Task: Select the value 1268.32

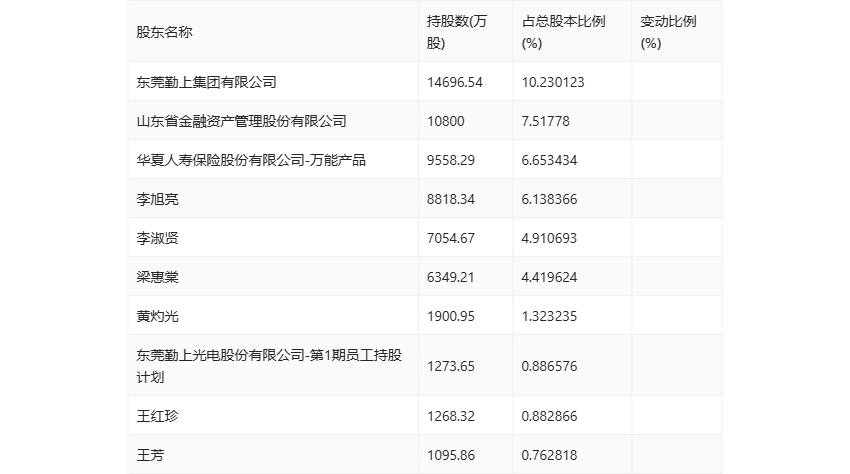Action: tap(450, 416)
